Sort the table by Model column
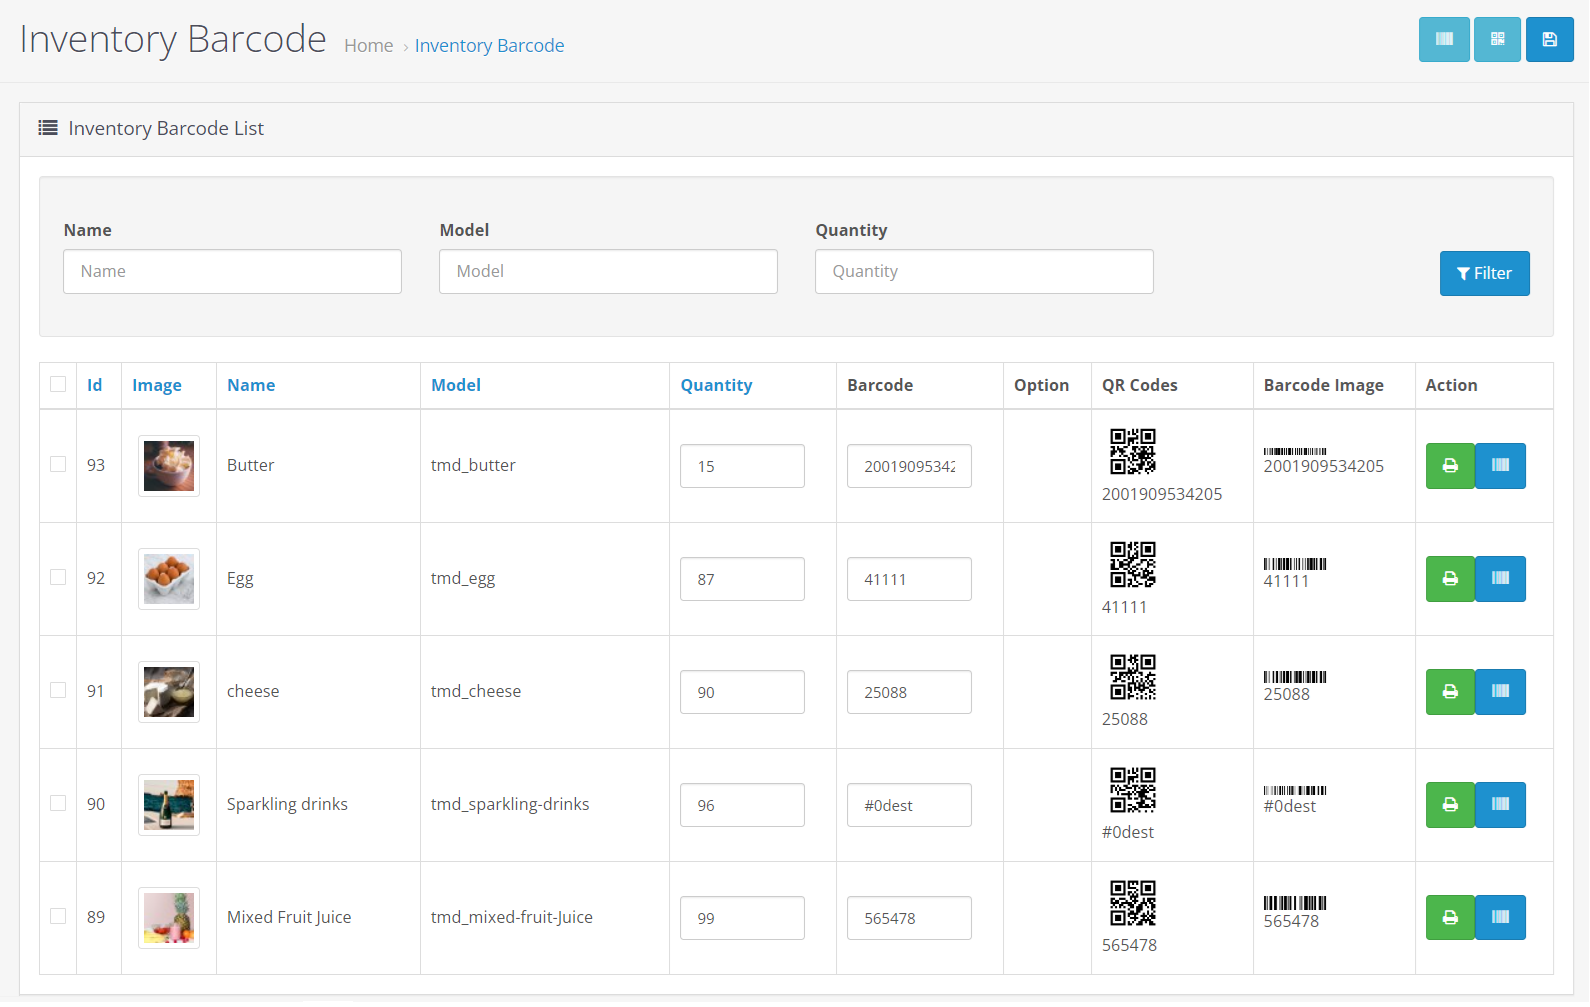This screenshot has width=1590, height=1007. (x=456, y=385)
